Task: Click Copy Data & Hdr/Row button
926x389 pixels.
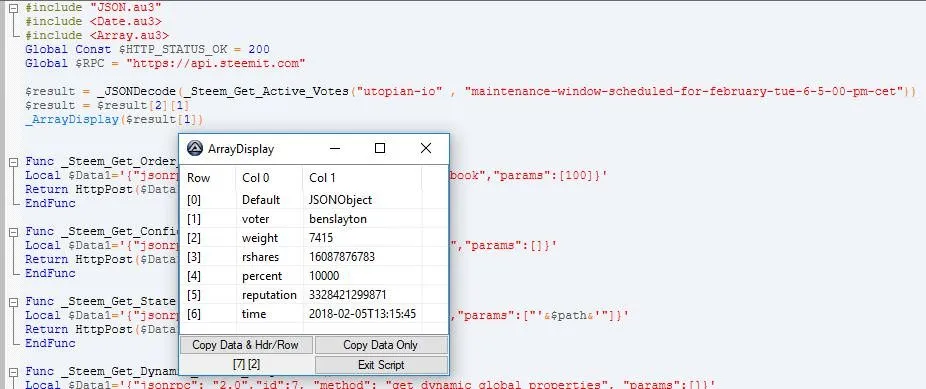Action: coord(246,345)
